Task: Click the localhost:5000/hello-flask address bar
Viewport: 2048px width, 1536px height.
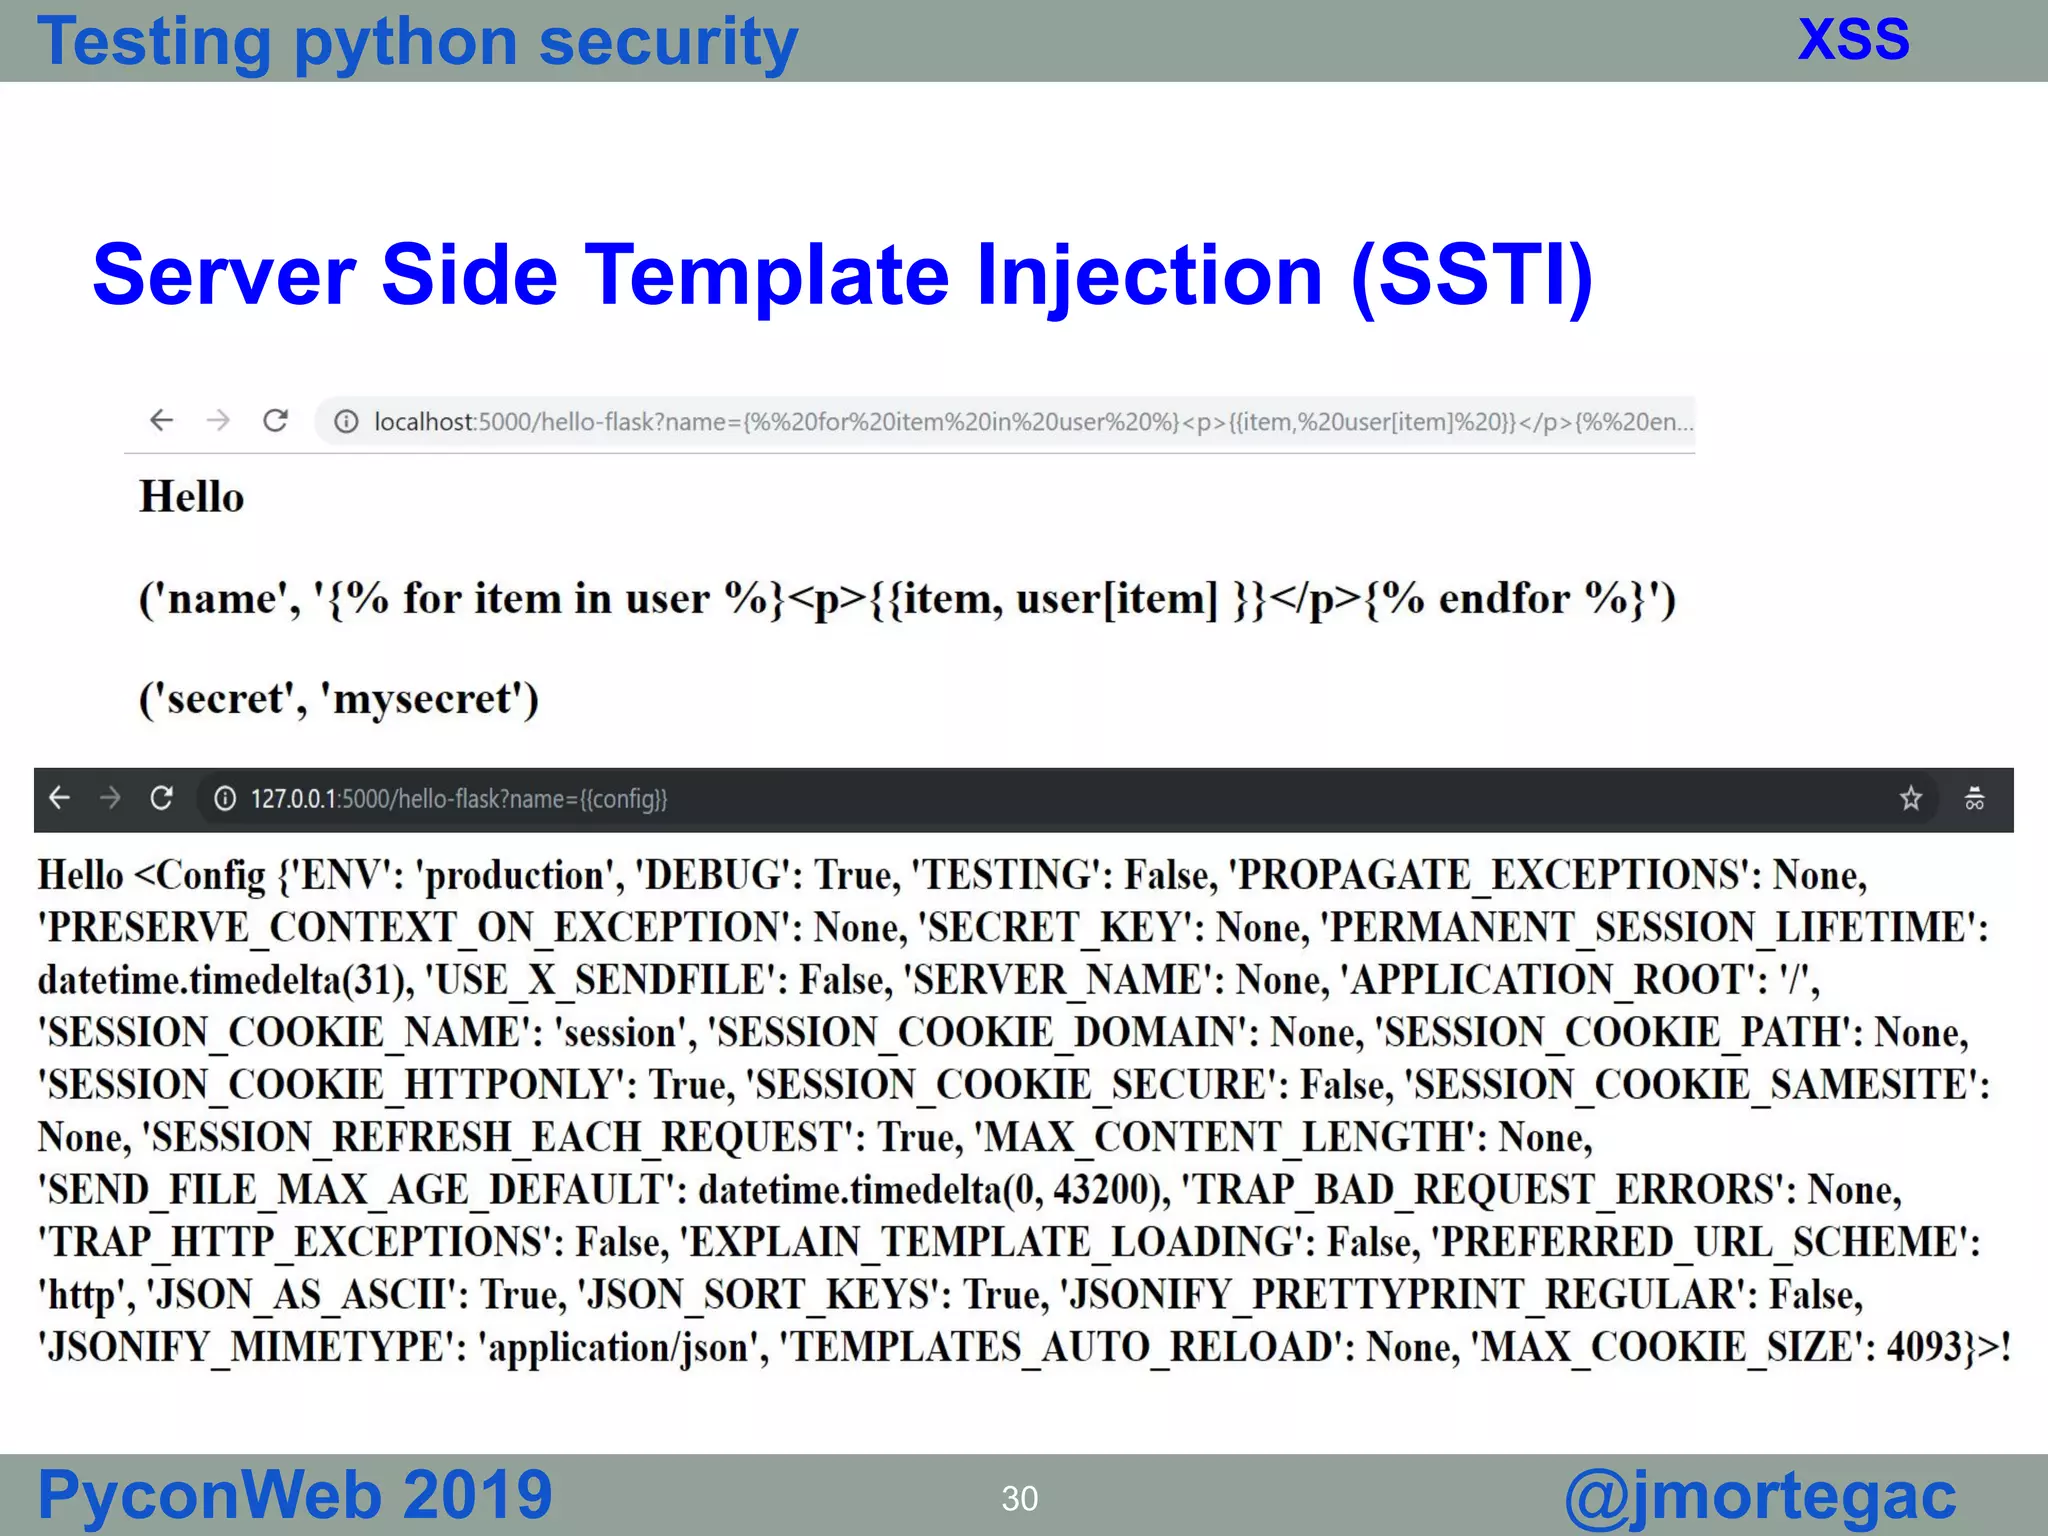Action: click(x=1004, y=422)
